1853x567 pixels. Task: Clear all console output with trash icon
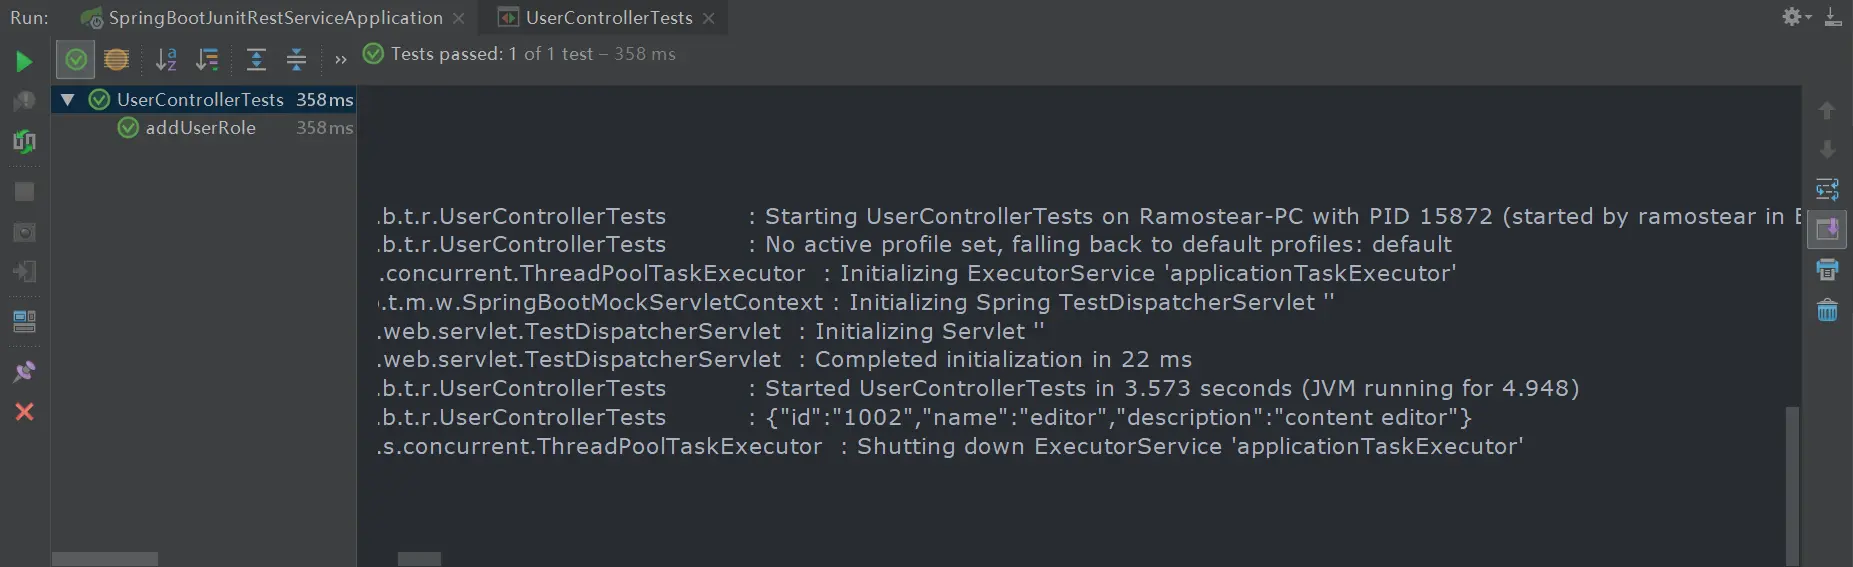click(1827, 311)
